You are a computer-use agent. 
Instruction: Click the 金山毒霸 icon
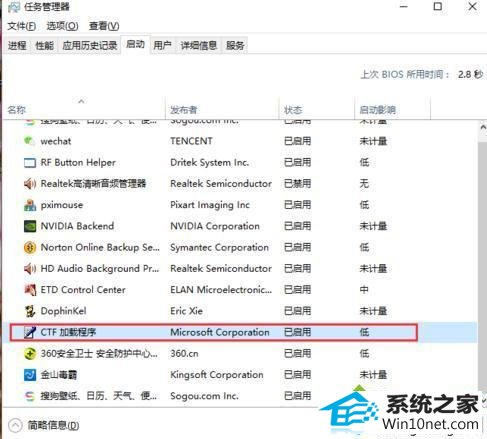[30, 375]
